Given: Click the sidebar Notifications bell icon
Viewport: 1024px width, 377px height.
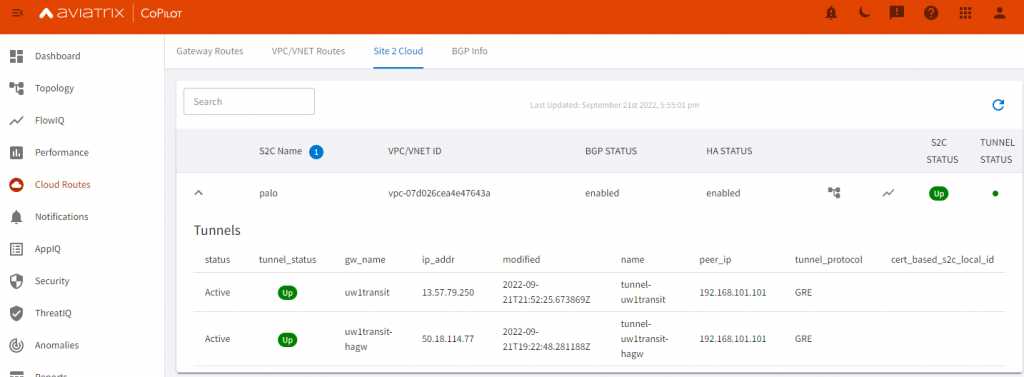Looking at the screenshot, I should point(16,217).
